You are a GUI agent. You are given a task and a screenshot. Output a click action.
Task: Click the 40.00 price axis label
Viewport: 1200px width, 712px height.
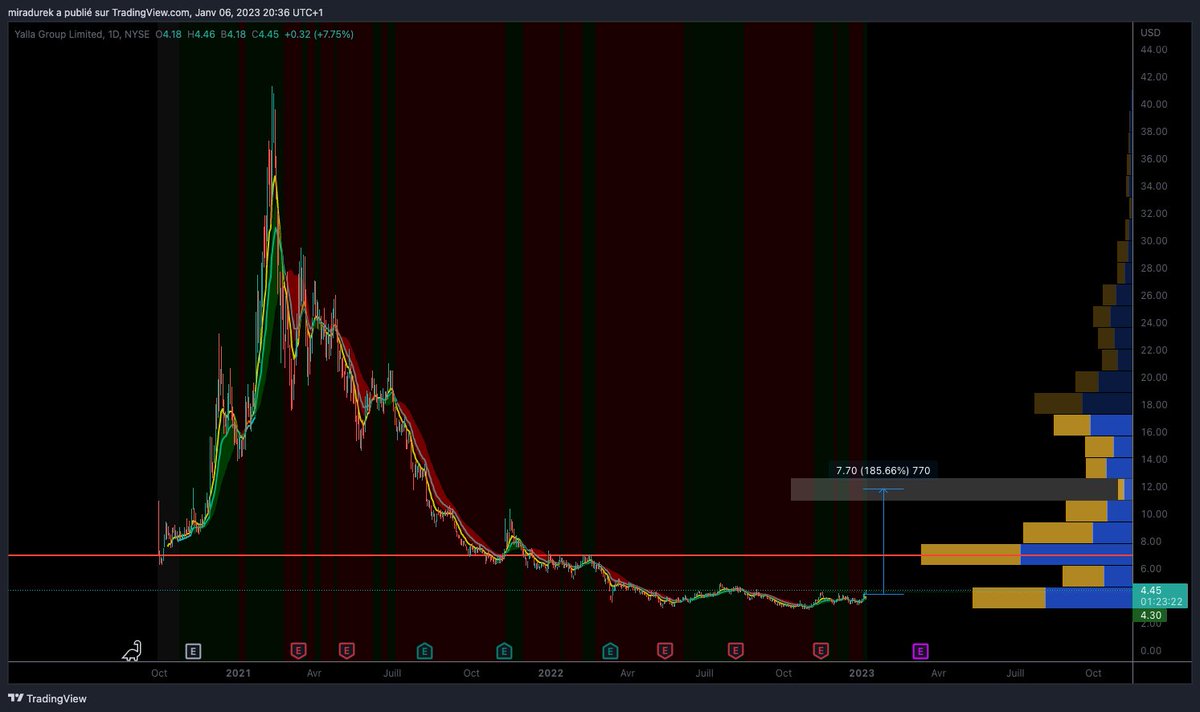1154,104
